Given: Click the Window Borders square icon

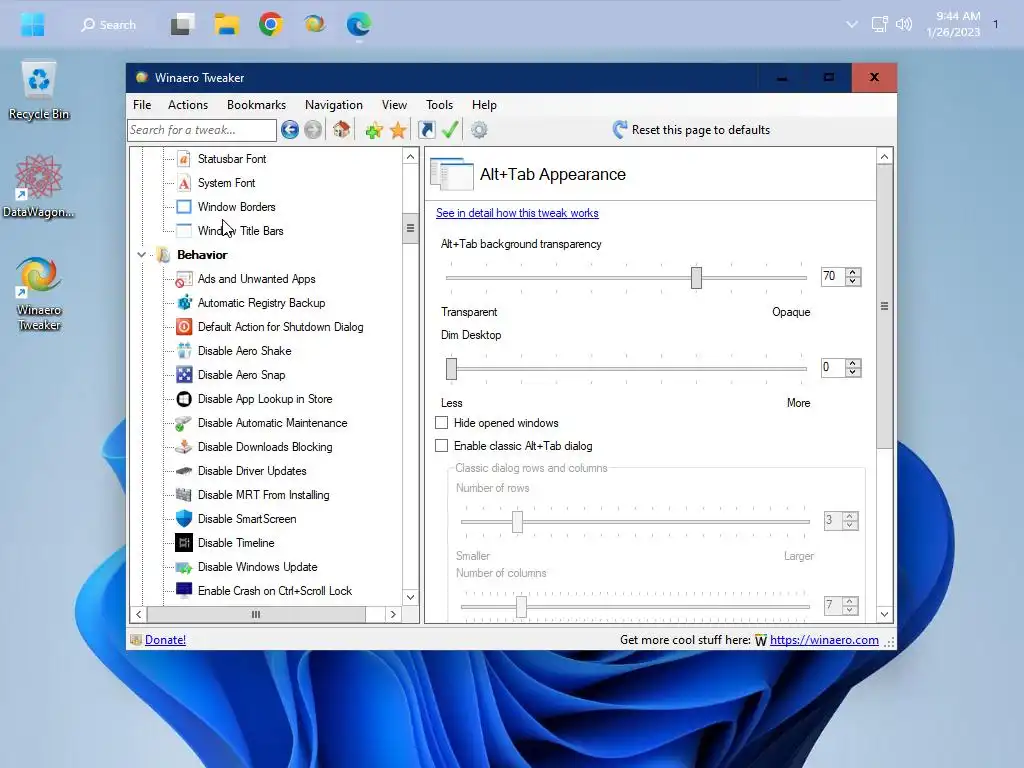Looking at the screenshot, I should (184, 207).
